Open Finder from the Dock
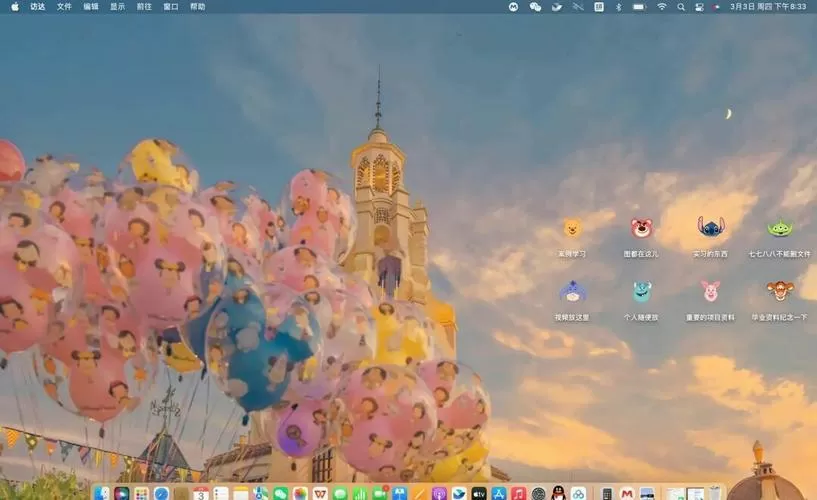 click(103, 493)
